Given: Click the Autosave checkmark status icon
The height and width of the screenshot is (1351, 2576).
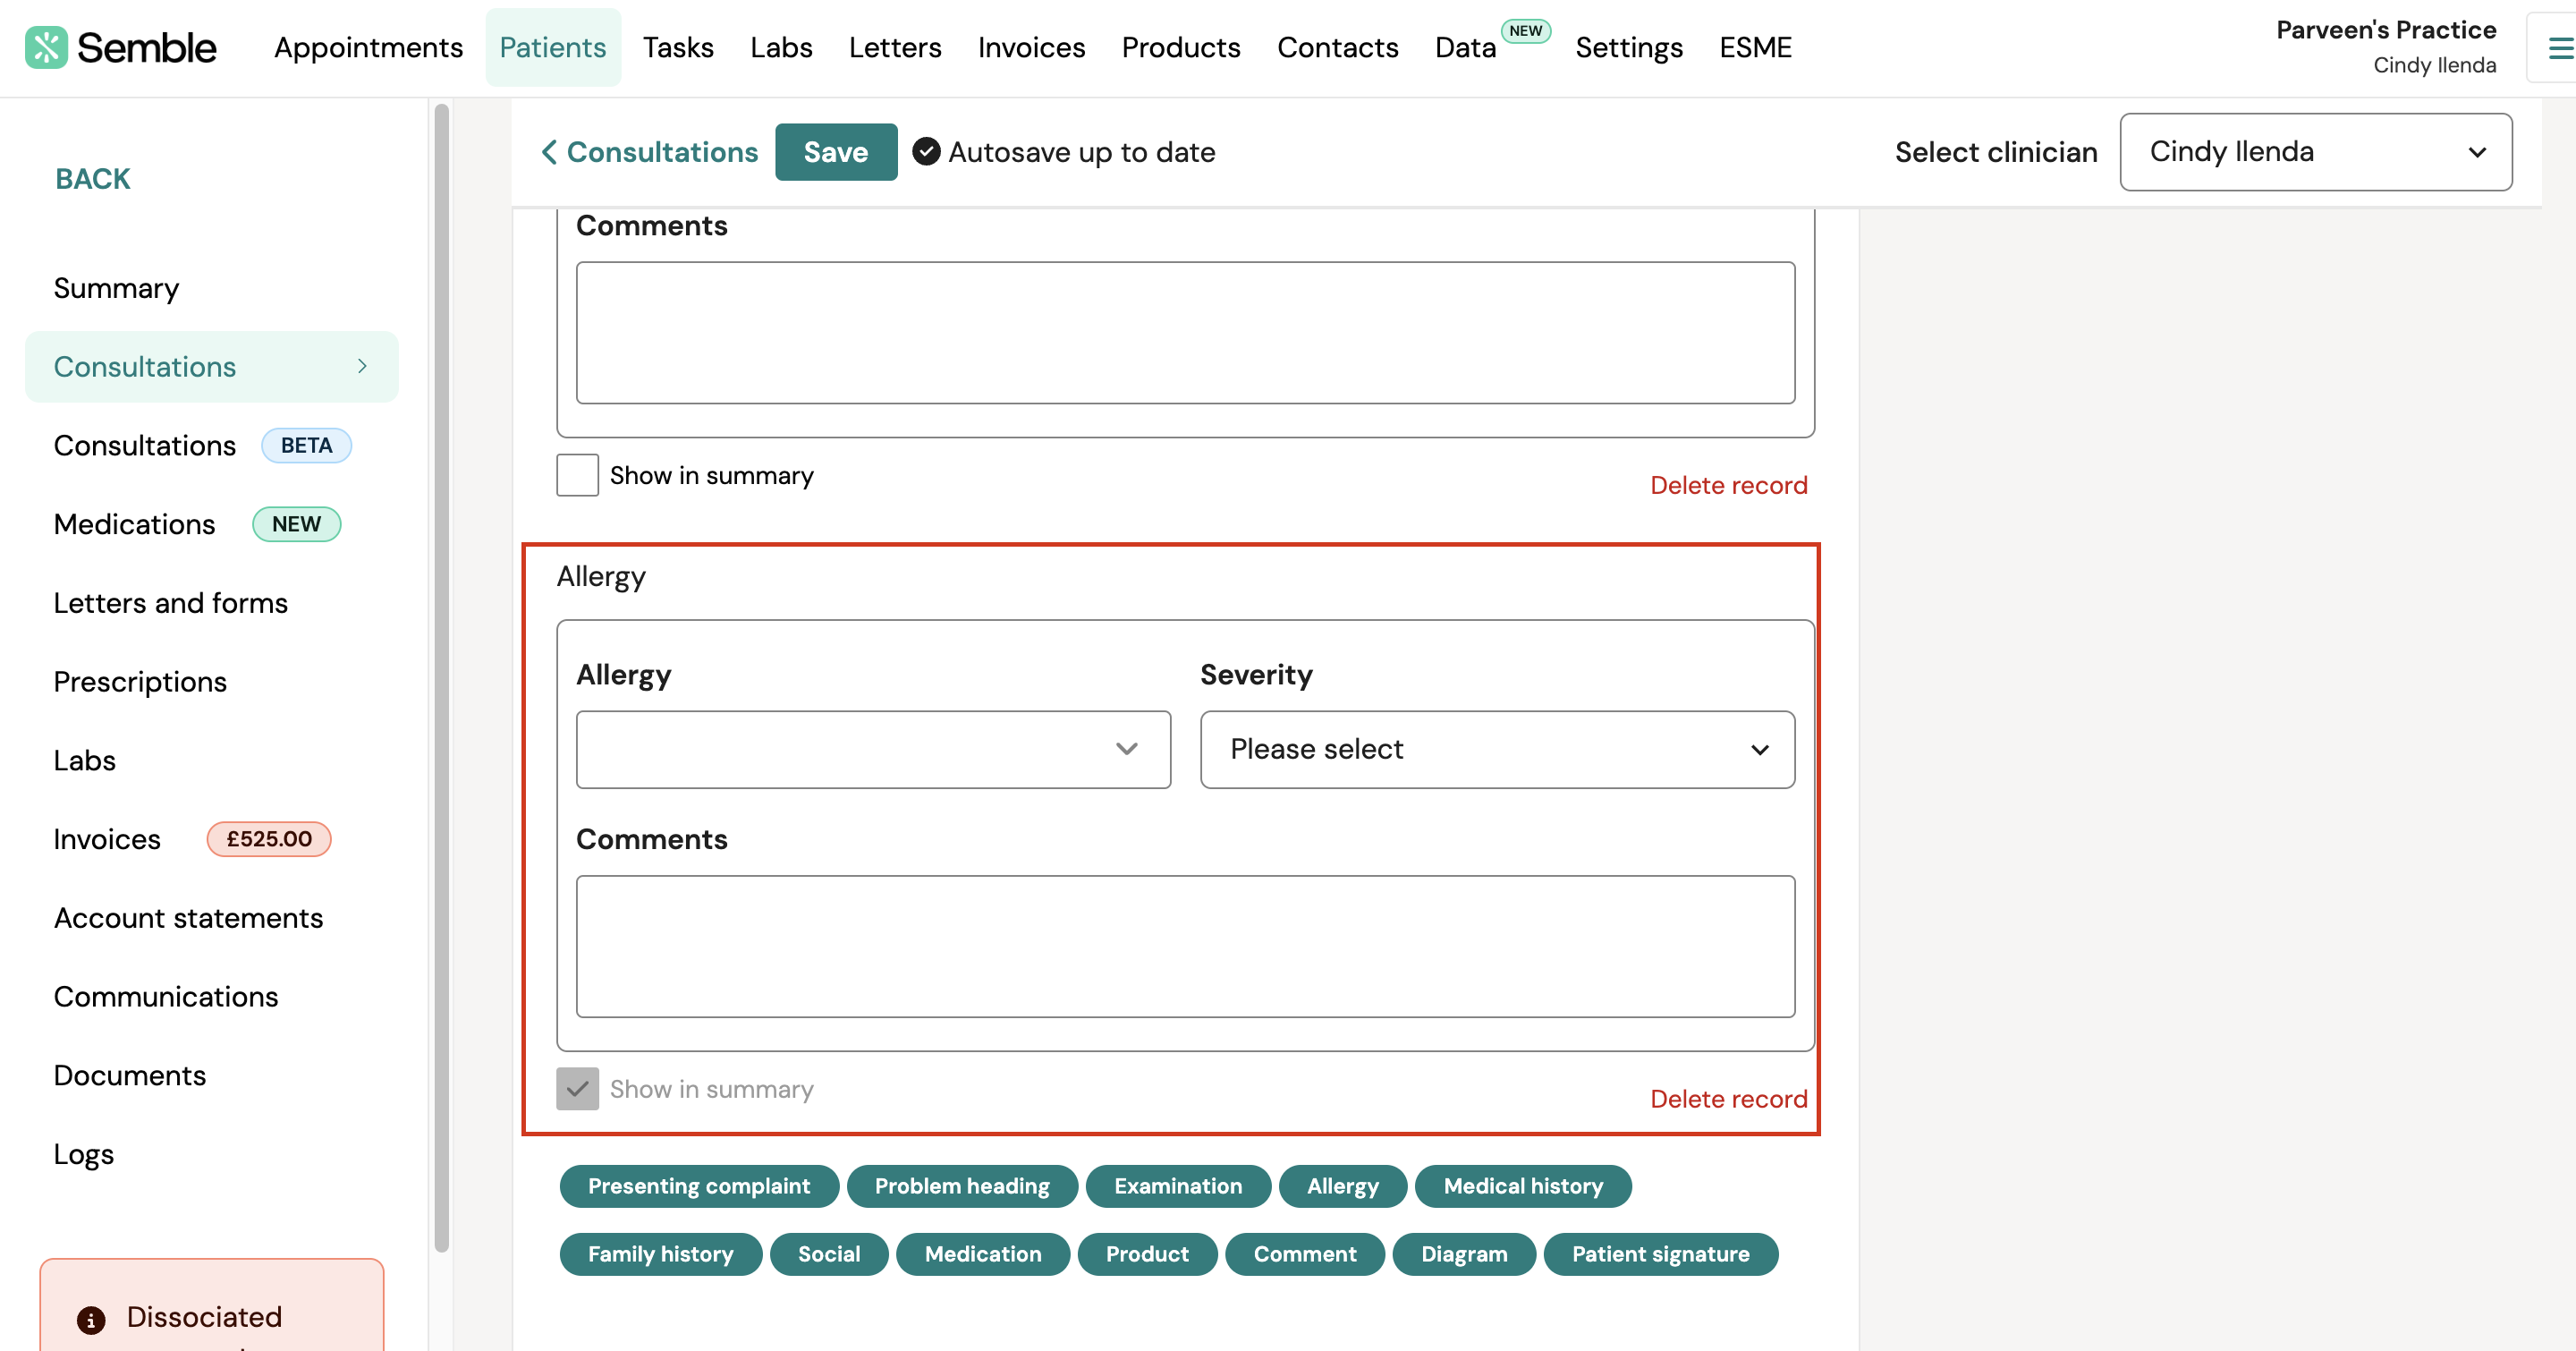Looking at the screenshot, I should 926,152.
